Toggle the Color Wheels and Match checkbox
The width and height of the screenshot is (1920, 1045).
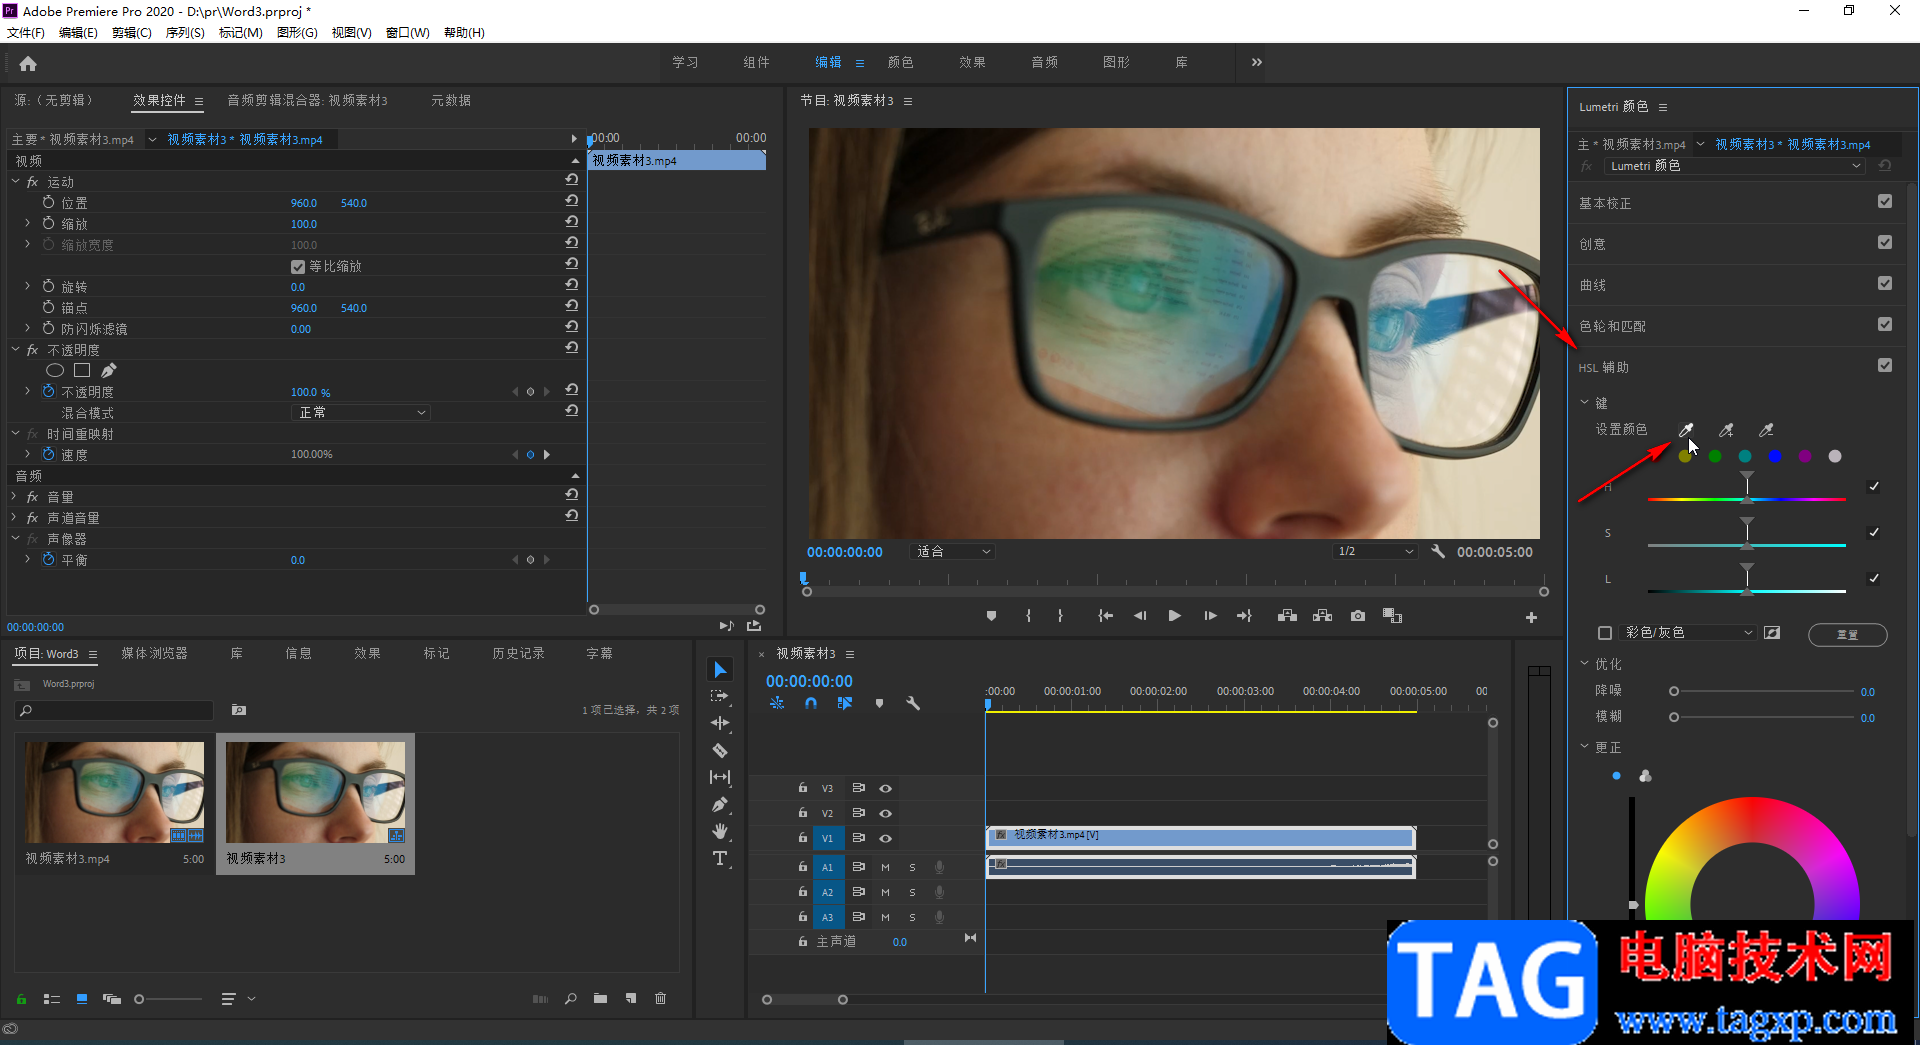[1885, 324]
